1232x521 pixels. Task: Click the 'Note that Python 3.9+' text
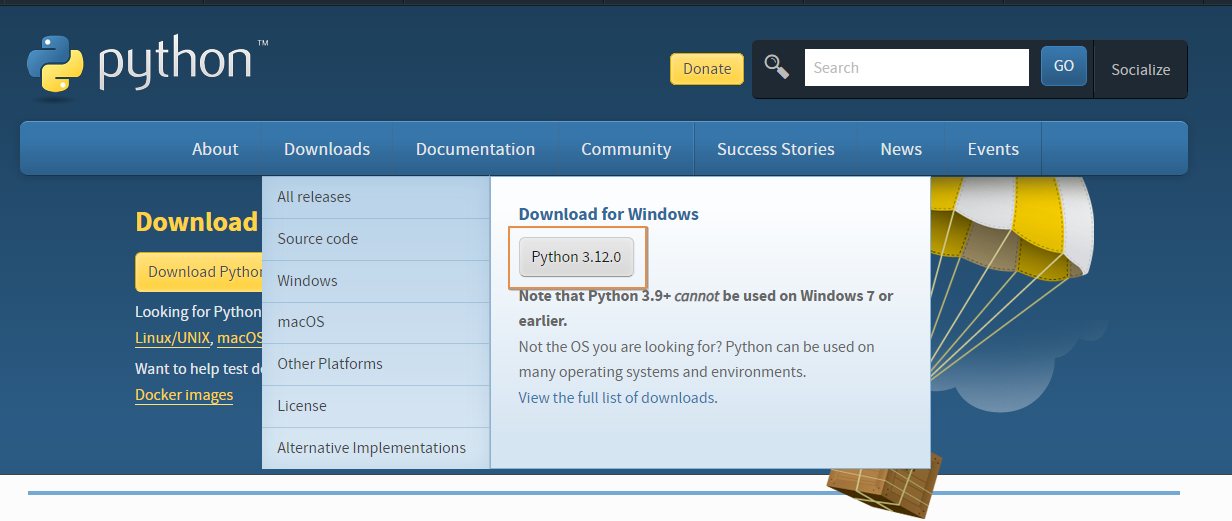click(x=594, y=296)
